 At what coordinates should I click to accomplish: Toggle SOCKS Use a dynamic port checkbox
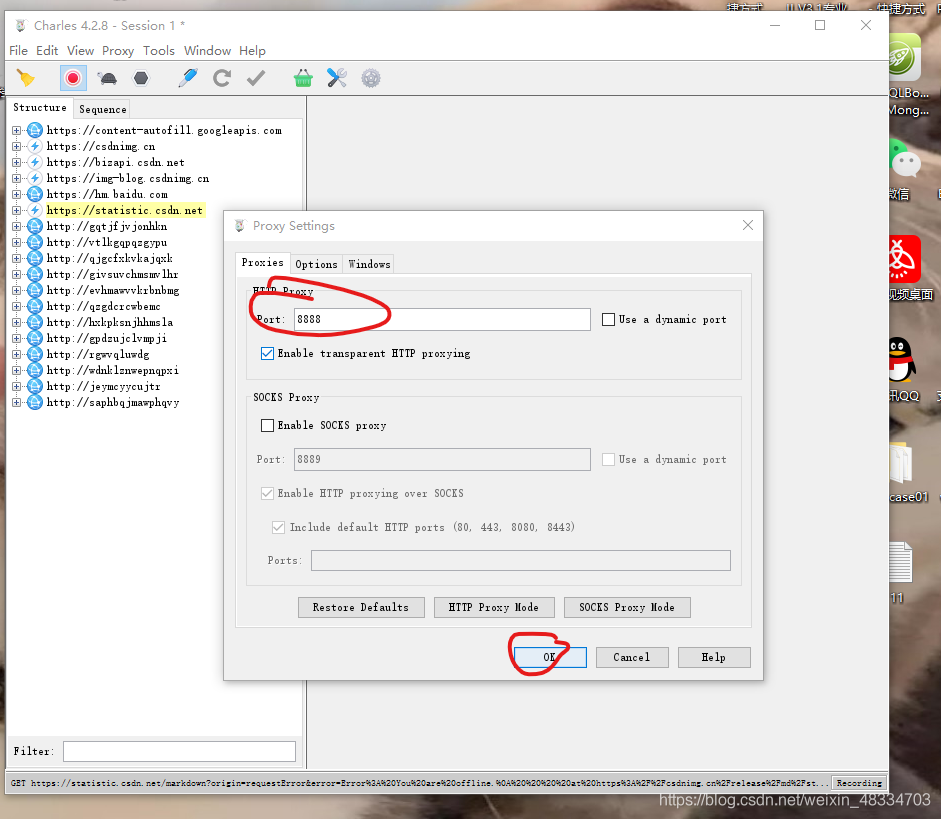[x=609, y=460]
